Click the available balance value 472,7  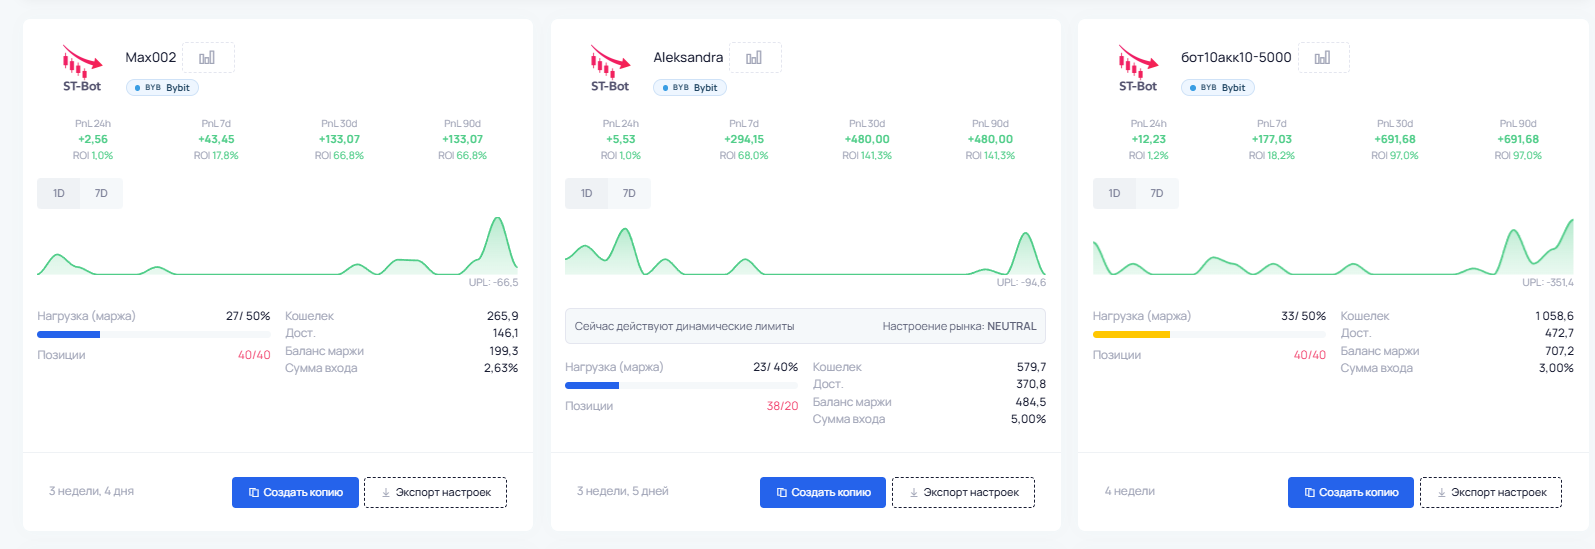(x=1559, y=333)
